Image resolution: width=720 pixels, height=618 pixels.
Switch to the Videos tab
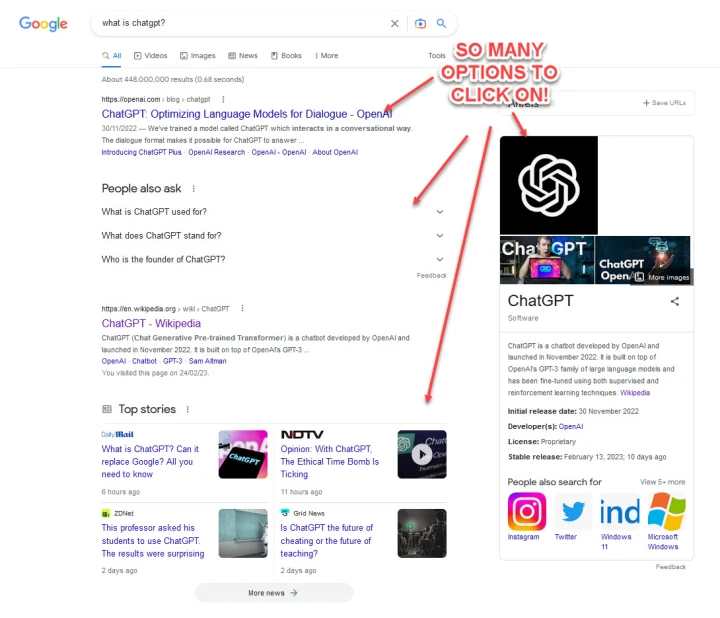click(151, 56)
